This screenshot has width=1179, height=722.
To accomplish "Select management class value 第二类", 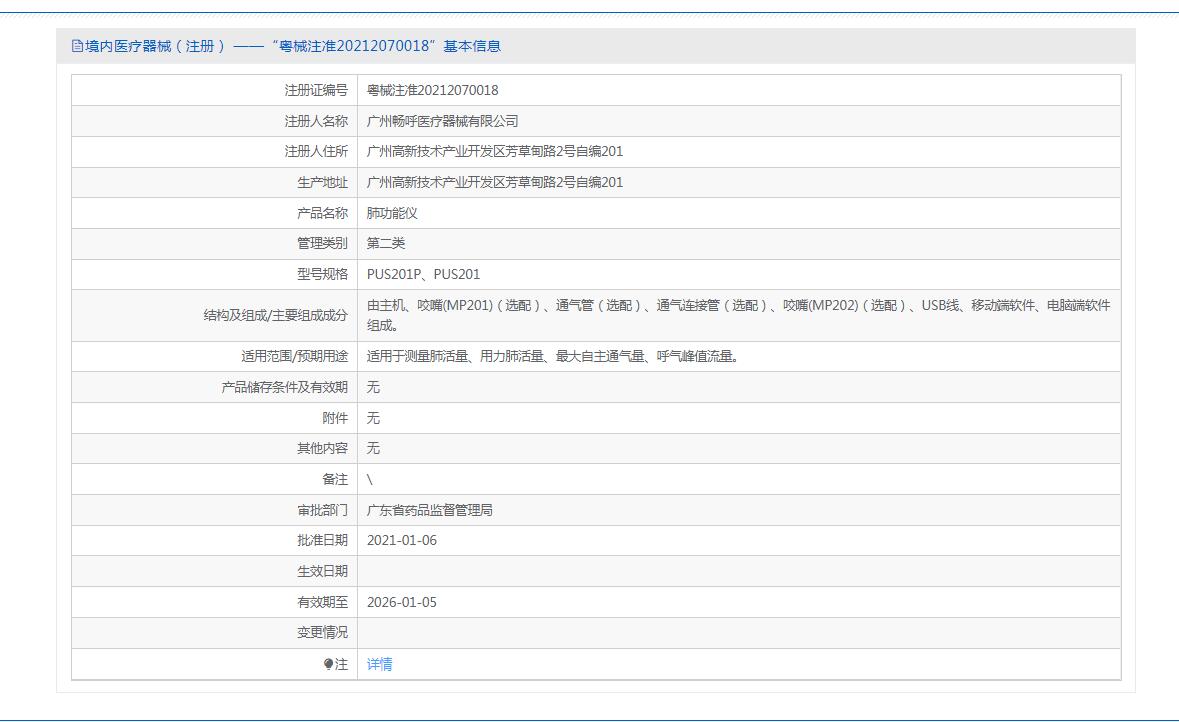I will click(386, 243).
